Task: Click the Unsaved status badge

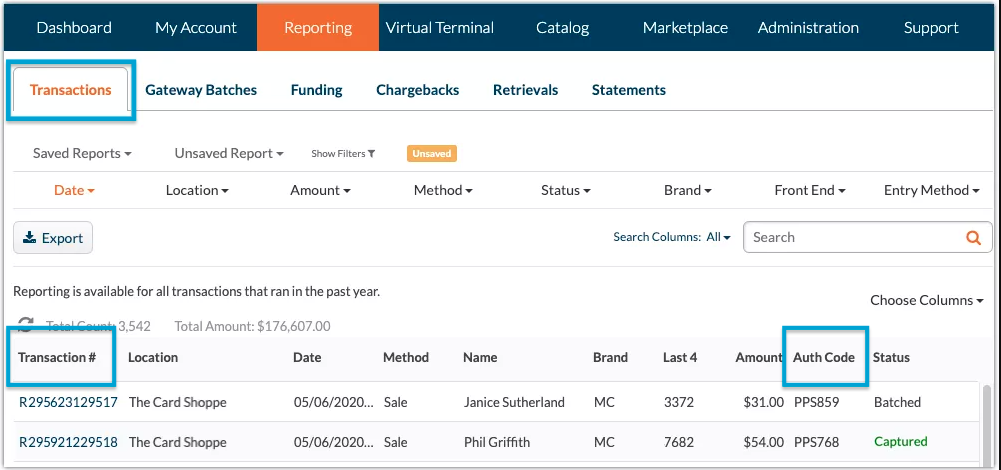Action: point(431,154)
